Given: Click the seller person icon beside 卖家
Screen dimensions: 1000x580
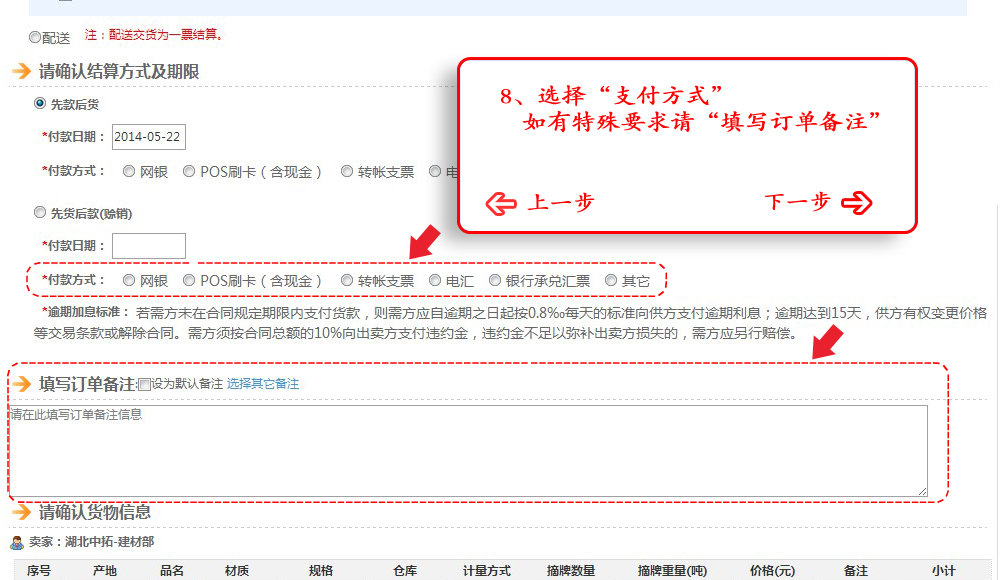Looking at the screenshot, I should coord(17,542).
